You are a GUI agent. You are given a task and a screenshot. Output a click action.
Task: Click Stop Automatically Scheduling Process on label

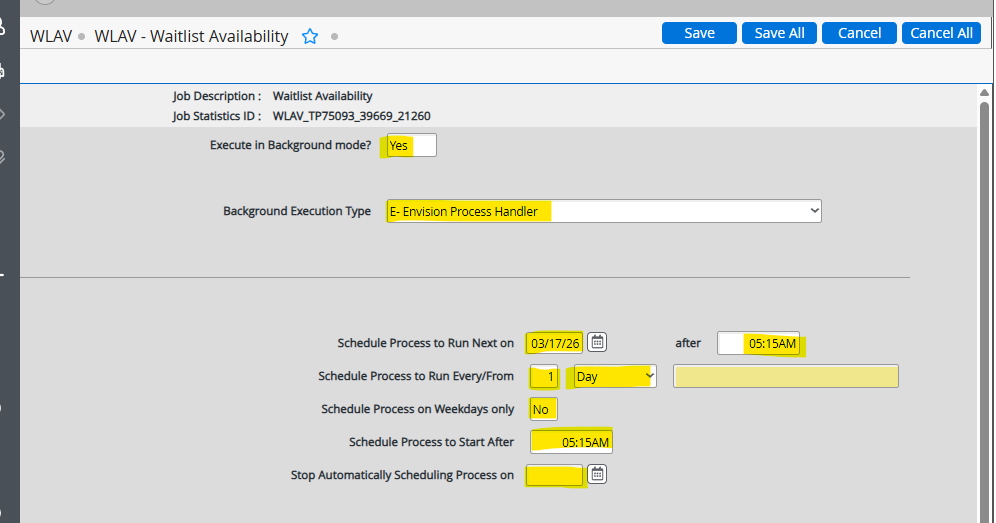402,475
